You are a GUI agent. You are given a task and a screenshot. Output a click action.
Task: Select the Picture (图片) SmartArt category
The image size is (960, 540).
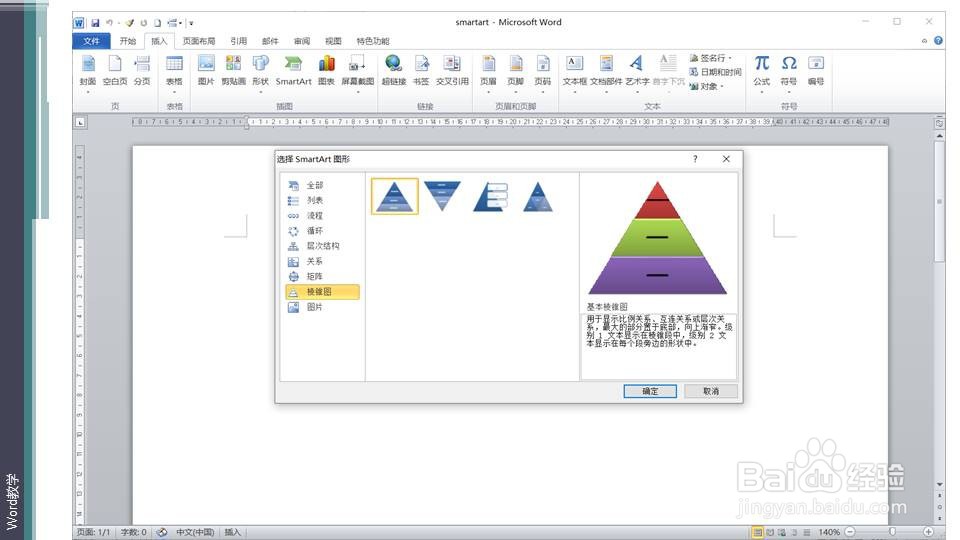click(322, 307)
